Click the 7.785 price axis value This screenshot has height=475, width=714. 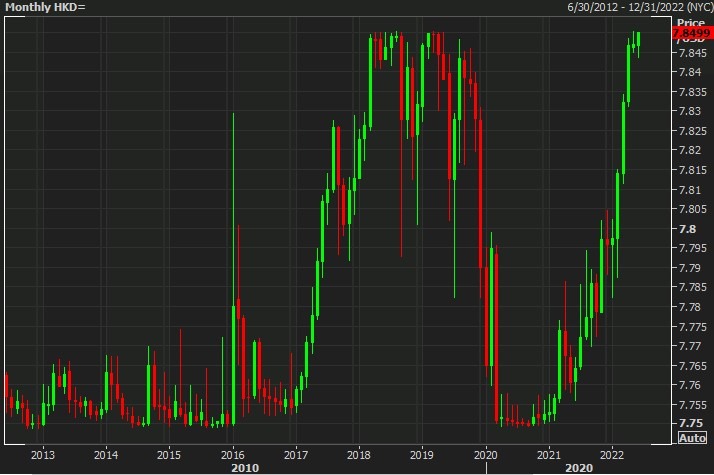693,287
